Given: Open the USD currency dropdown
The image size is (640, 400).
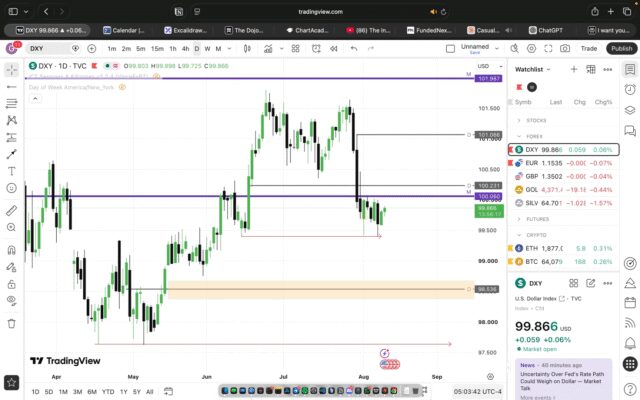Looking at the screenshot, I should tap(490, 66).
